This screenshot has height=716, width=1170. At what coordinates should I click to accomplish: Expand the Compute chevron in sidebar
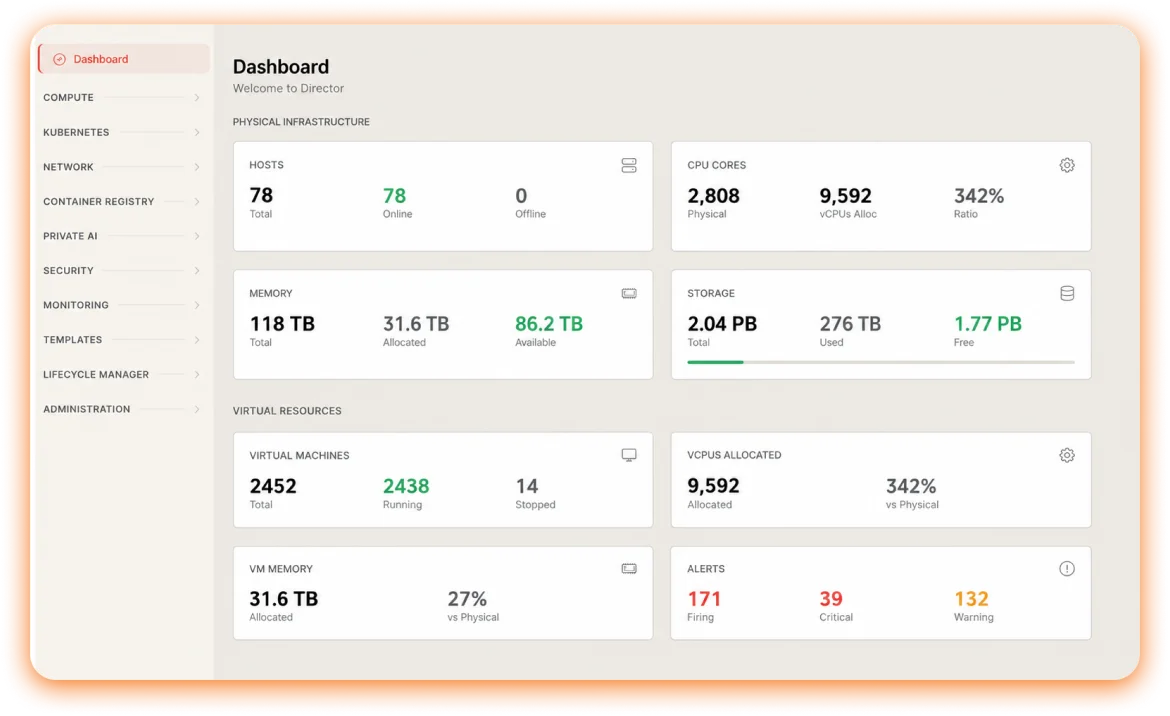click(197, 98)
